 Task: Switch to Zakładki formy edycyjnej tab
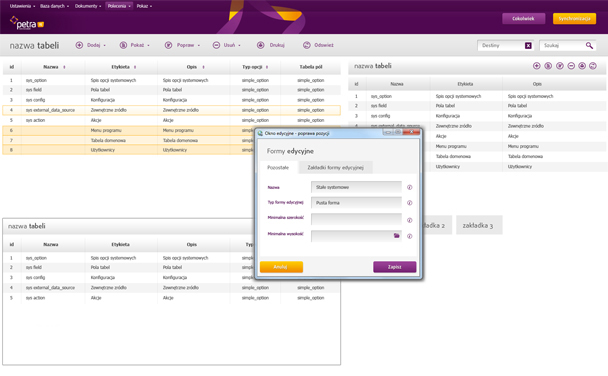(335, 167)
